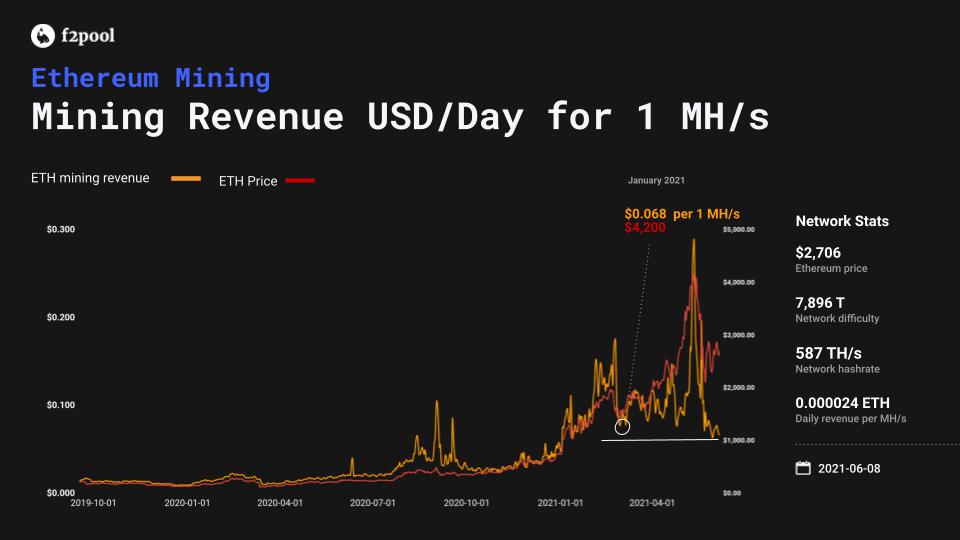
Task: Click the 0.000024 ETH revenue value
Action: point(842,403)
